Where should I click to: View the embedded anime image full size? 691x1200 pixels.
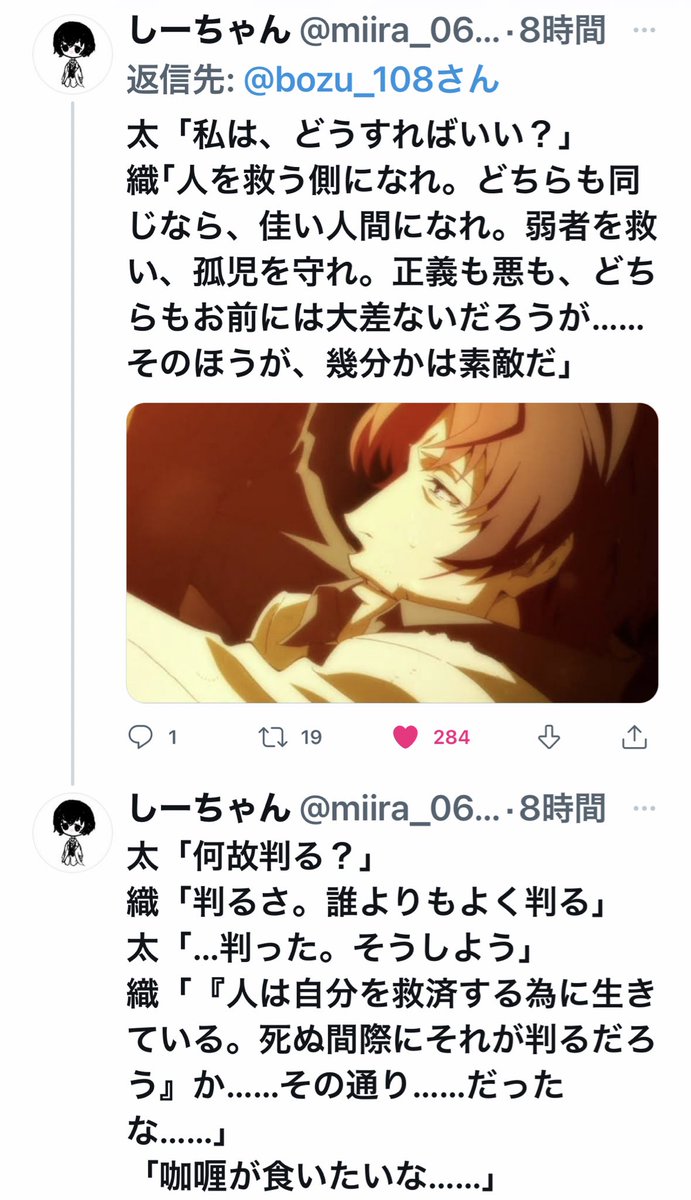(x=392, y=553)
